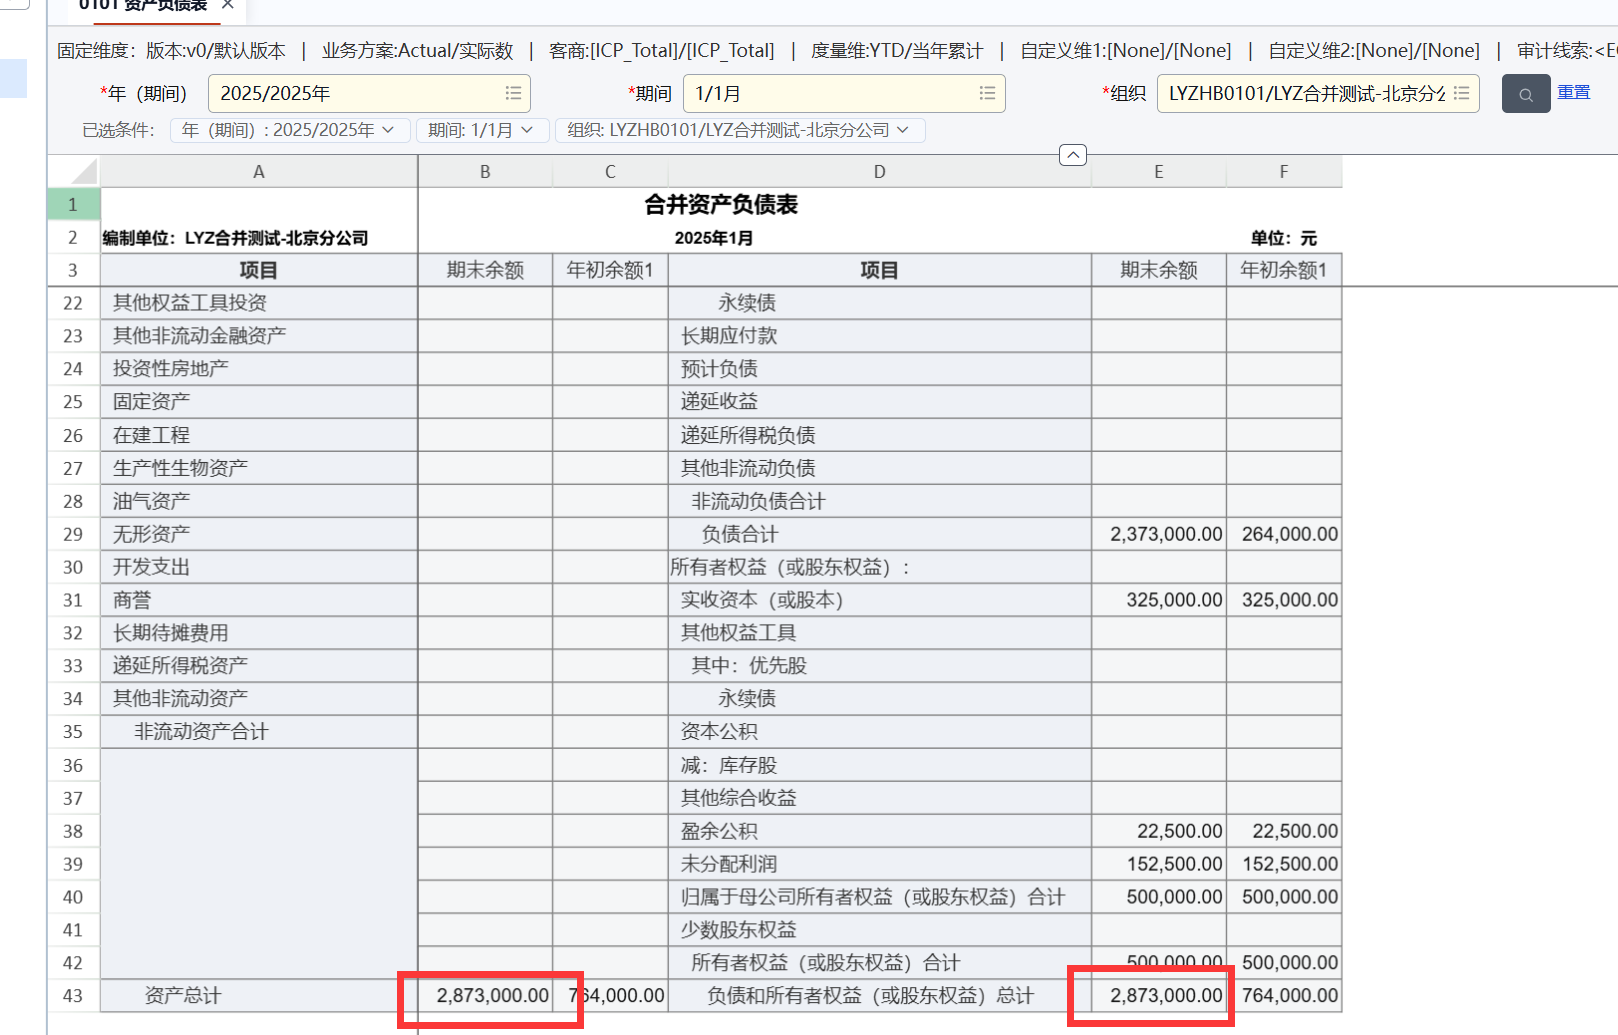Expand the 年（期间）: 2025/2025年 condition chip

click(388, 130)
